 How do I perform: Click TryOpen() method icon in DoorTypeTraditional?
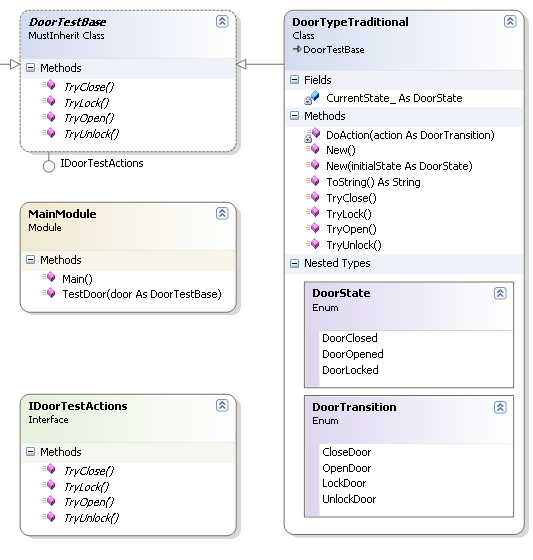312,228
